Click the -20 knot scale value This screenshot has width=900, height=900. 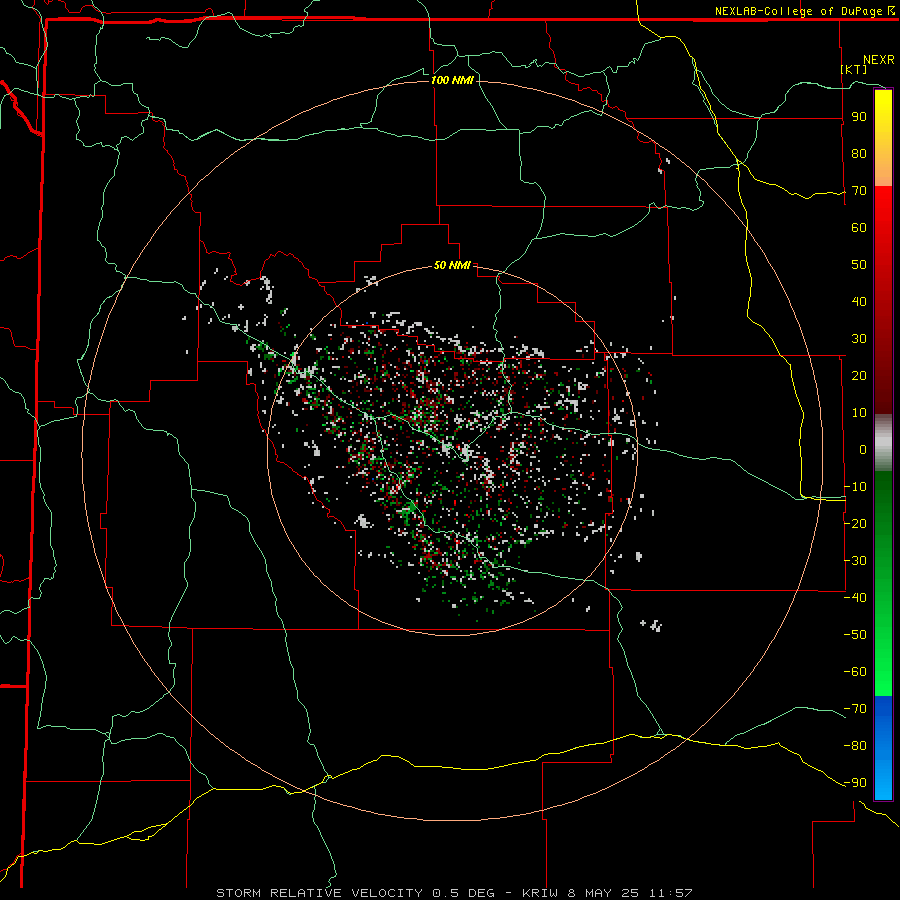coord(855,523)
